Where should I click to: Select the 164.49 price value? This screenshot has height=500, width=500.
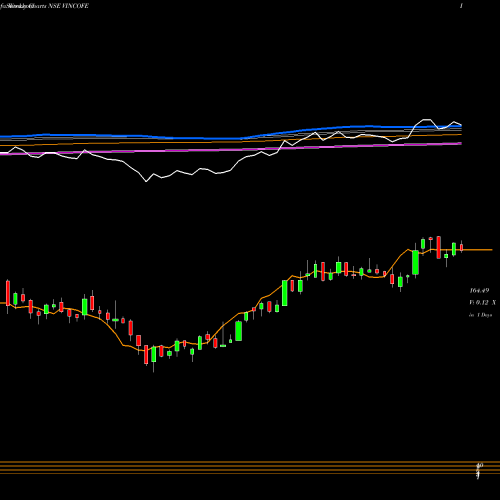pyautogui.click(x=479, y=291)
